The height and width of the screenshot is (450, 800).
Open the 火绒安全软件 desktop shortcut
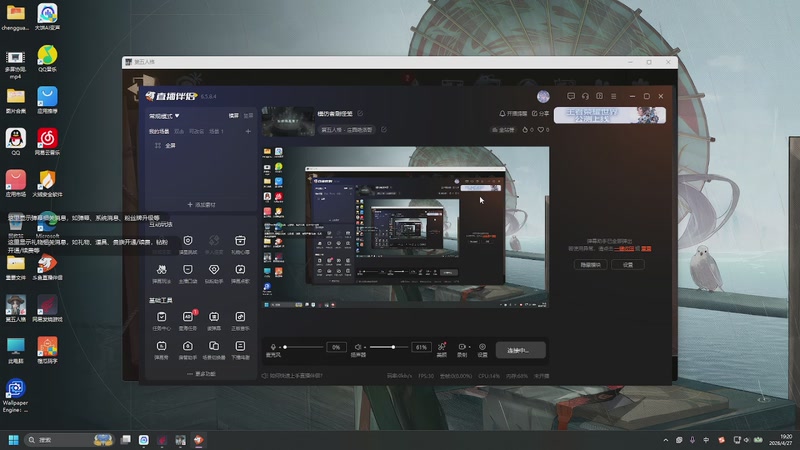47,184
